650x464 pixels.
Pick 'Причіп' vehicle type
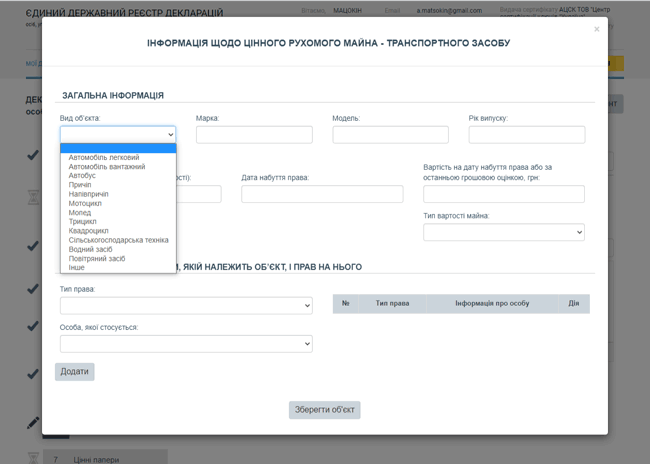click(82, 184)
